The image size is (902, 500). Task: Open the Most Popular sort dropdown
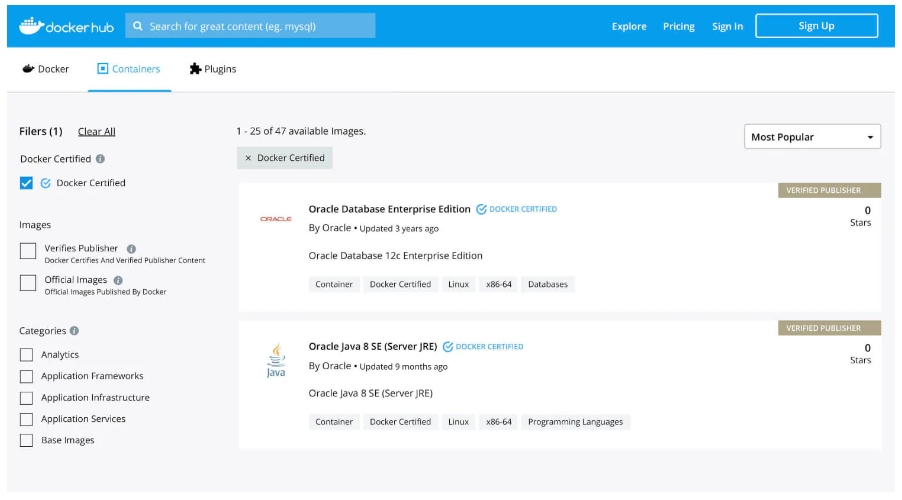[x=812, y=137]
